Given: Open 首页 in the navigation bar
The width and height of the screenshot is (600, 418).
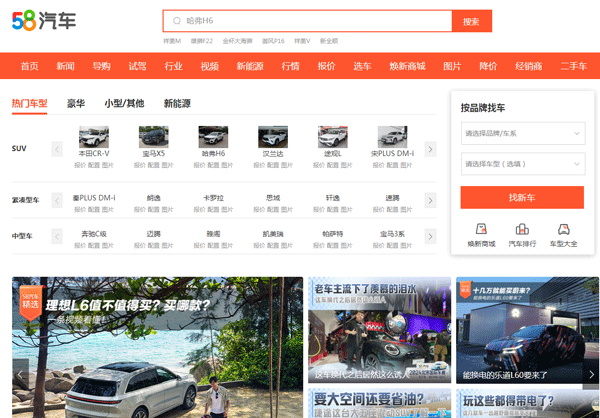Looking at the screenshot, I should tap(29, 66).
